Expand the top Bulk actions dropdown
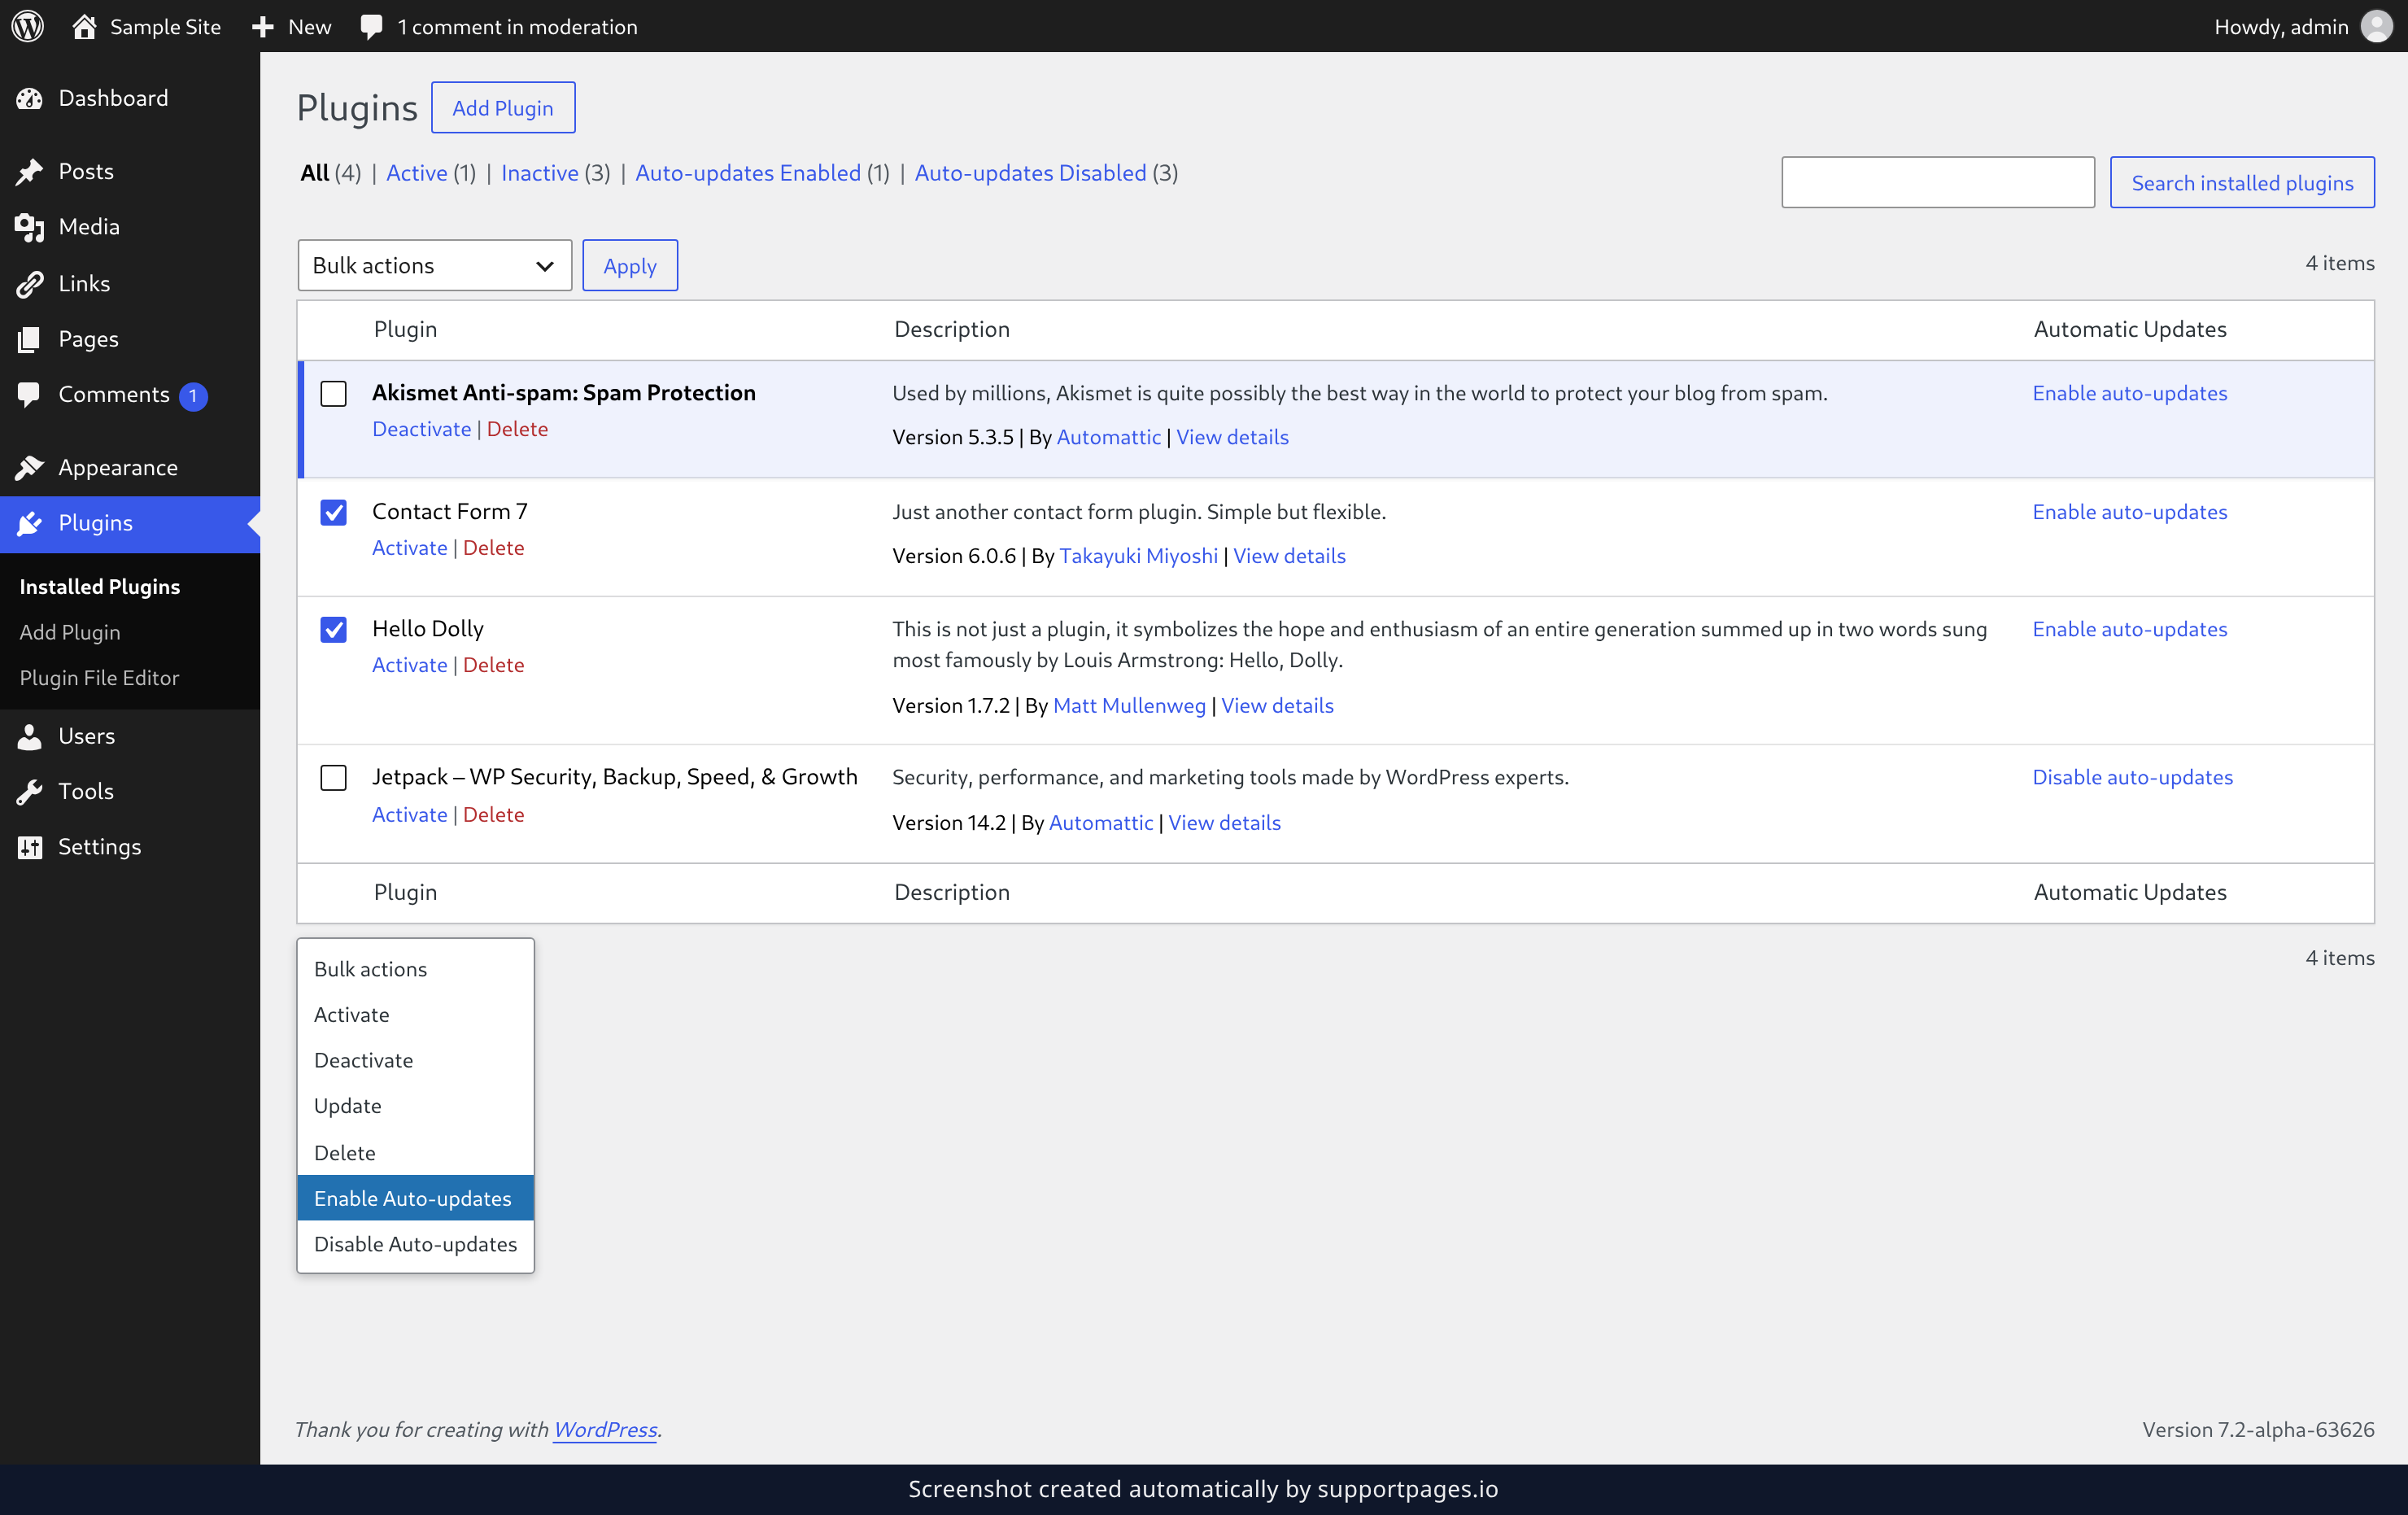The image size is (2408, 1515). point(434,265)
